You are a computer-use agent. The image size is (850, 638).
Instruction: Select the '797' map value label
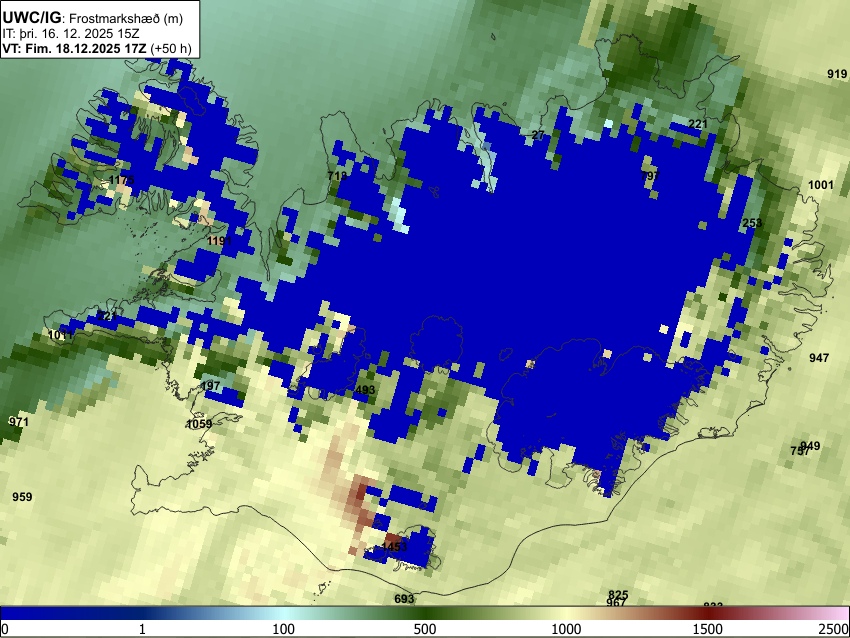tap(650, 176)
